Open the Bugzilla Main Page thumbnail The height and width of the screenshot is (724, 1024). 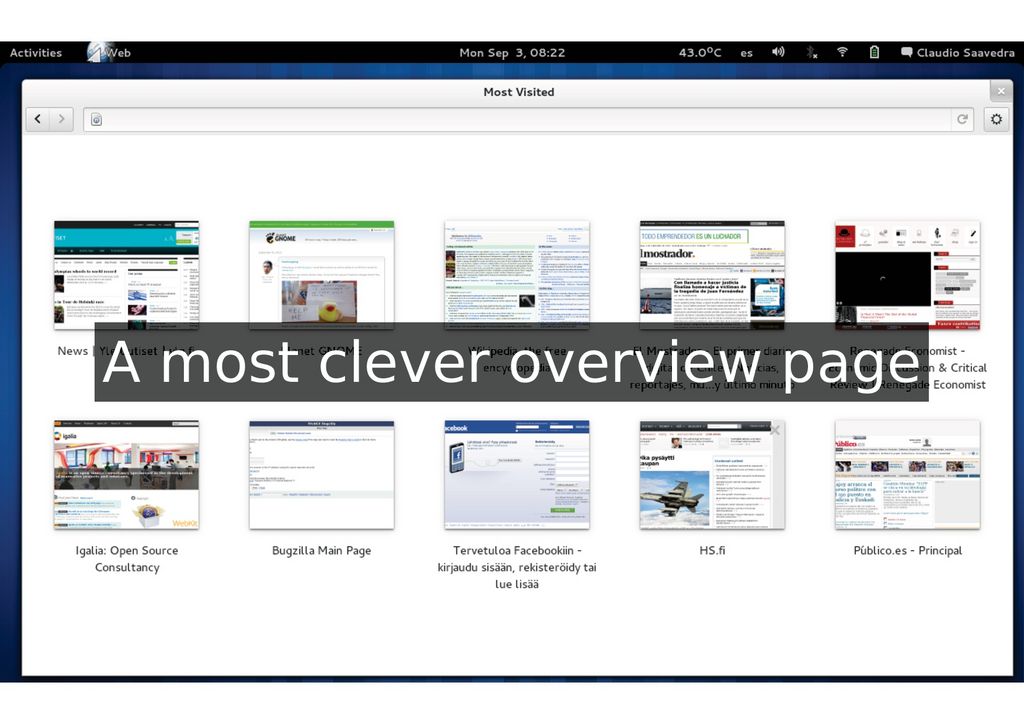[321, 475]
